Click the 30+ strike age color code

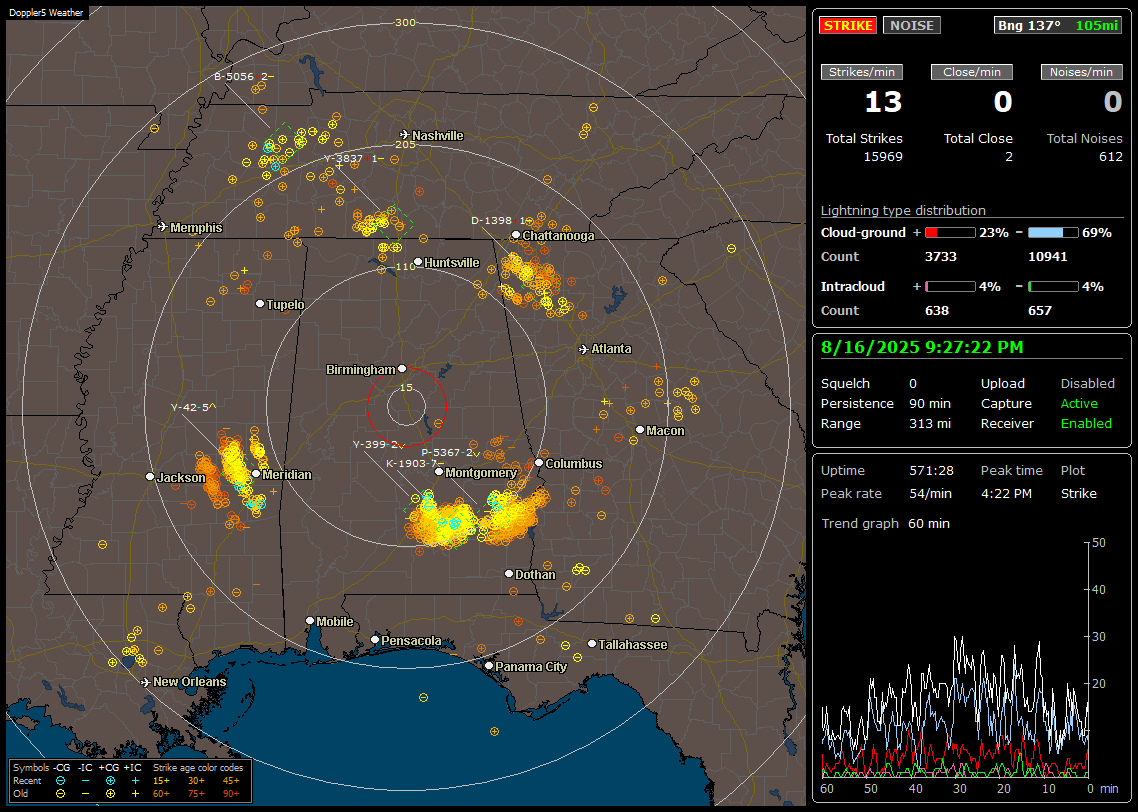196,781
